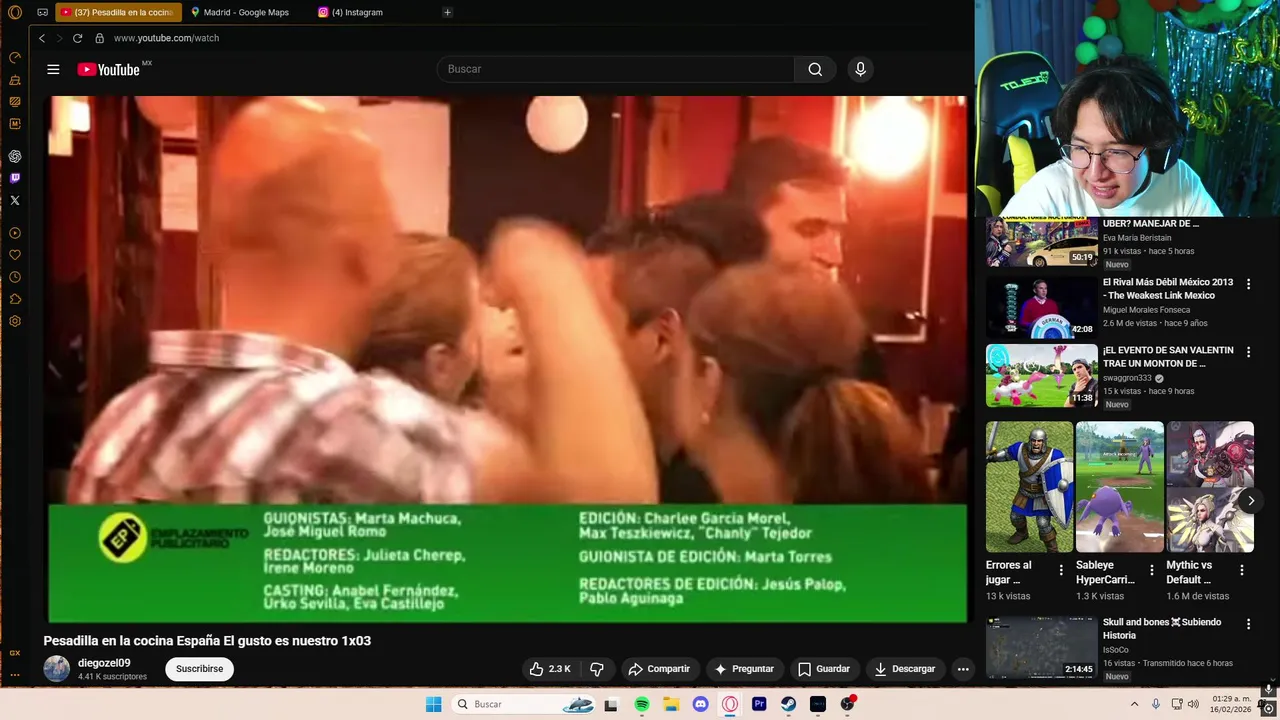Start voice search with microphone icon
The width and height of the screenshot is (1280, 720).
(x=860, y=69)
